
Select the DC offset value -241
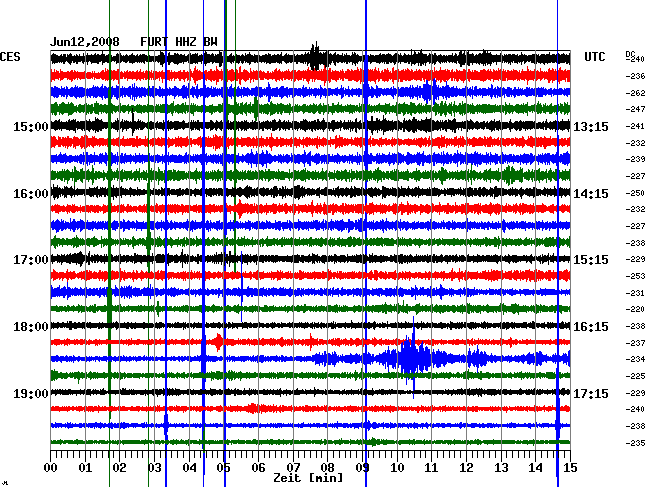click(635, 126)
